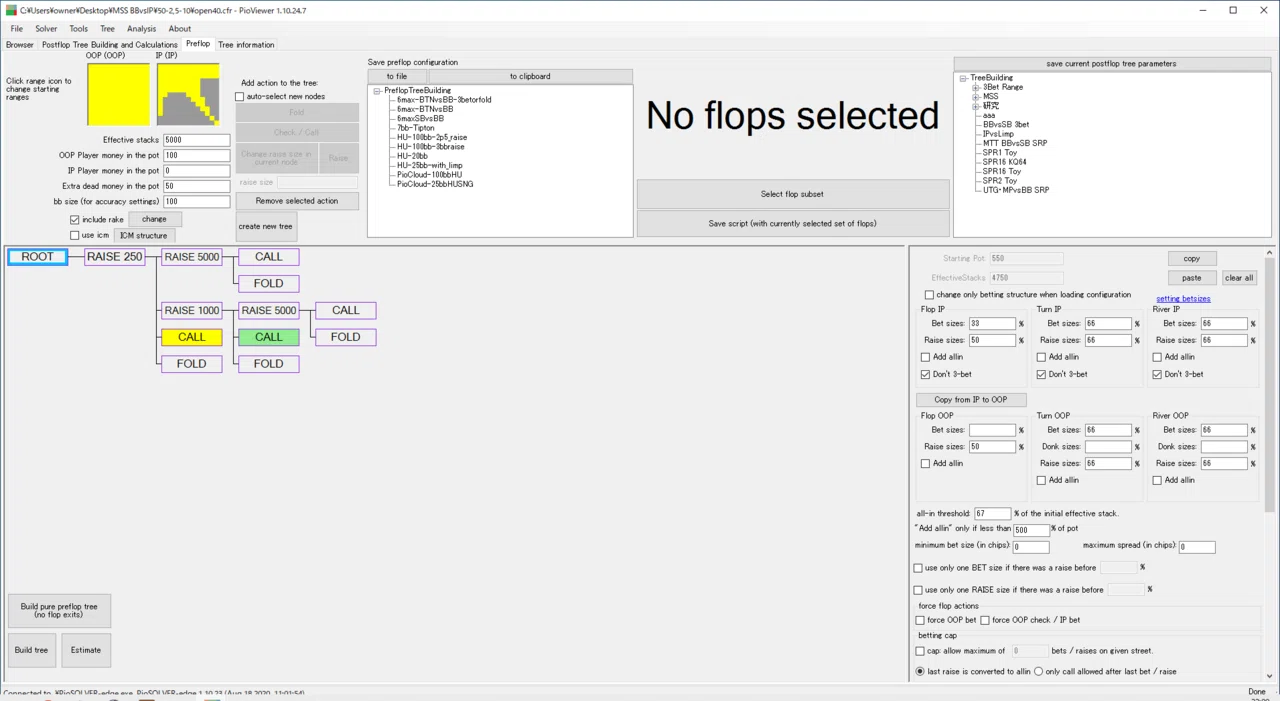Click the rake change button
Viewport: 1280px width, 701px height.
coord(154,219)
